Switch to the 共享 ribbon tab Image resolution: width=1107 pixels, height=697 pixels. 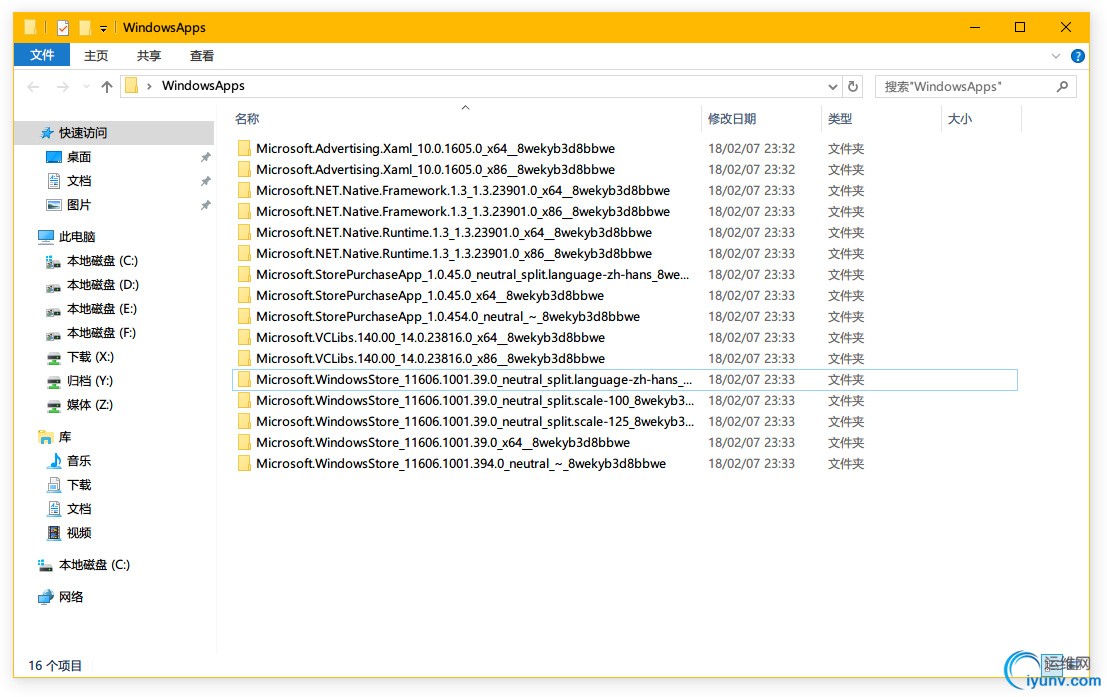pos(149,56)
